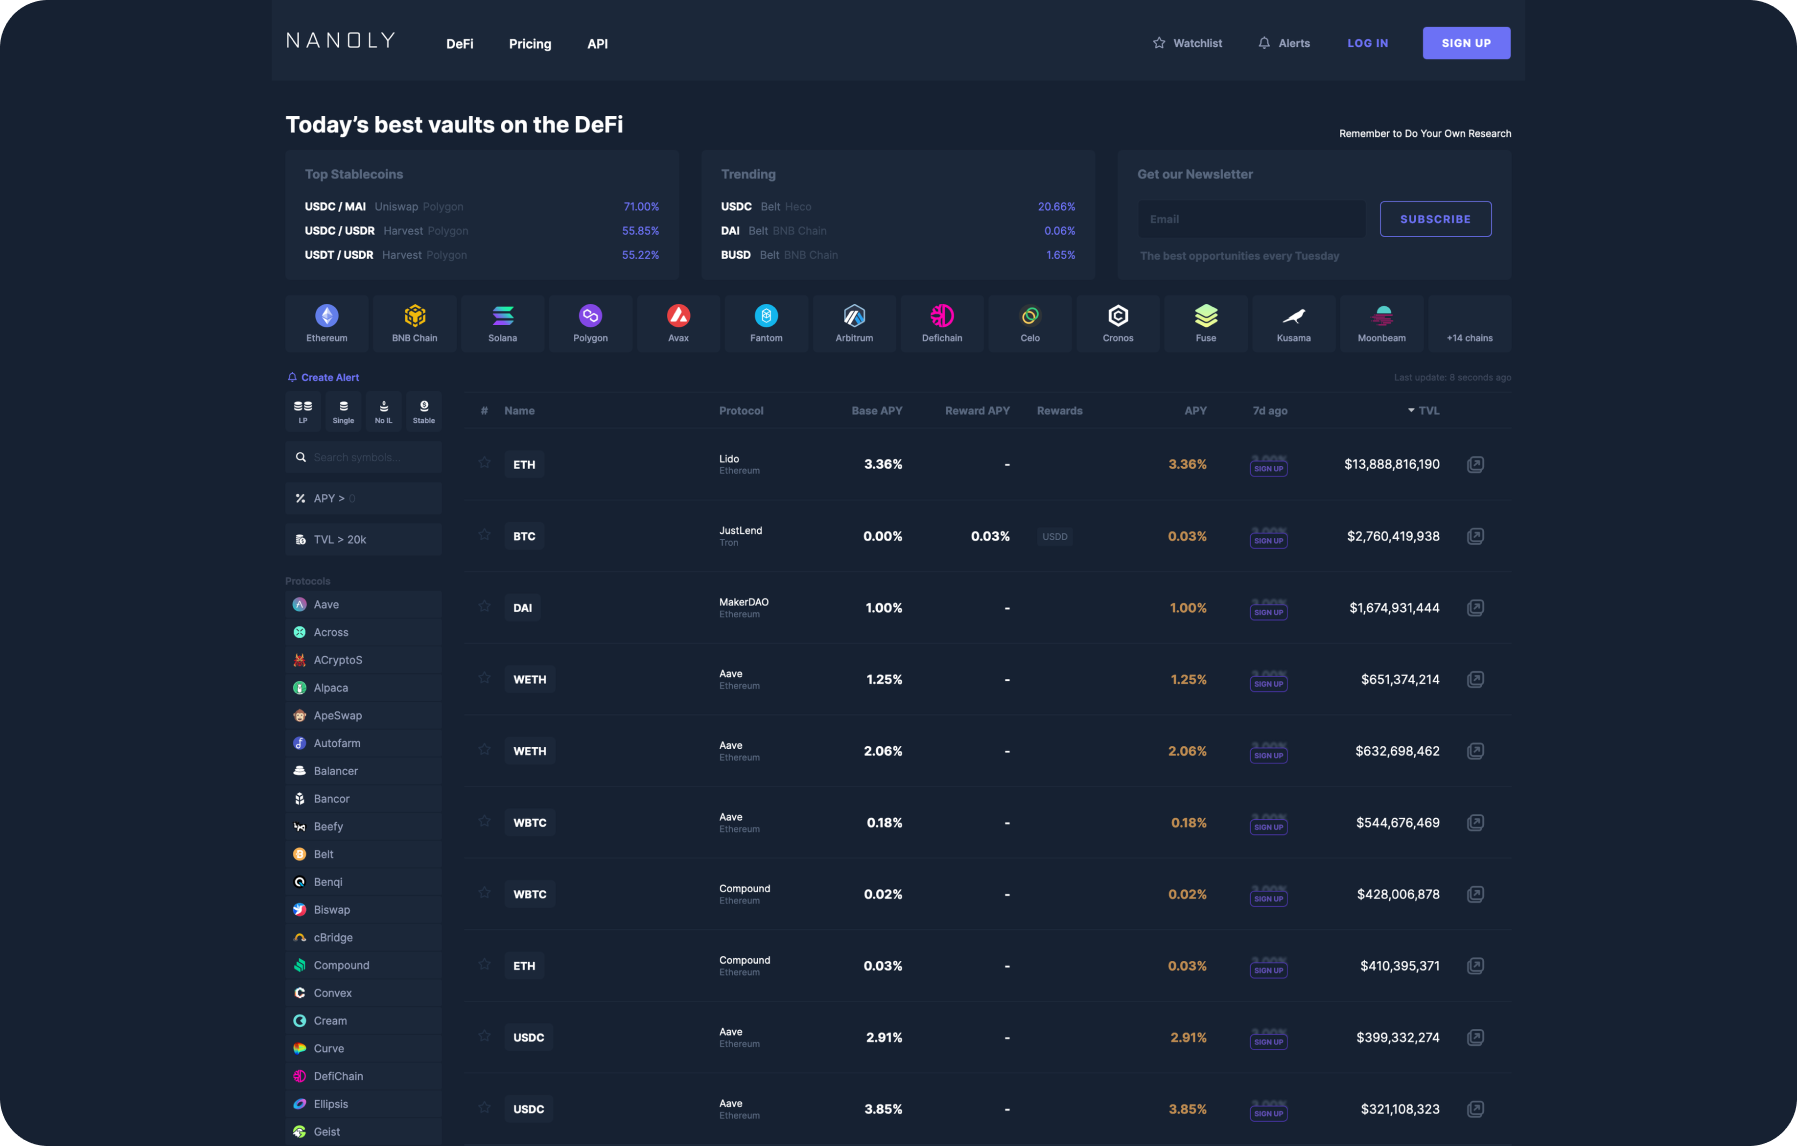Choose the Fantom chain tile

[767, 323]
